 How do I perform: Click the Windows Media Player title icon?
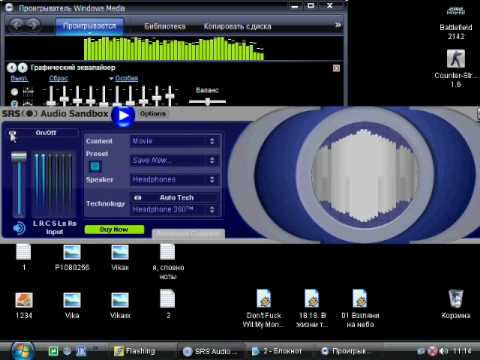[x=9, y=7]
